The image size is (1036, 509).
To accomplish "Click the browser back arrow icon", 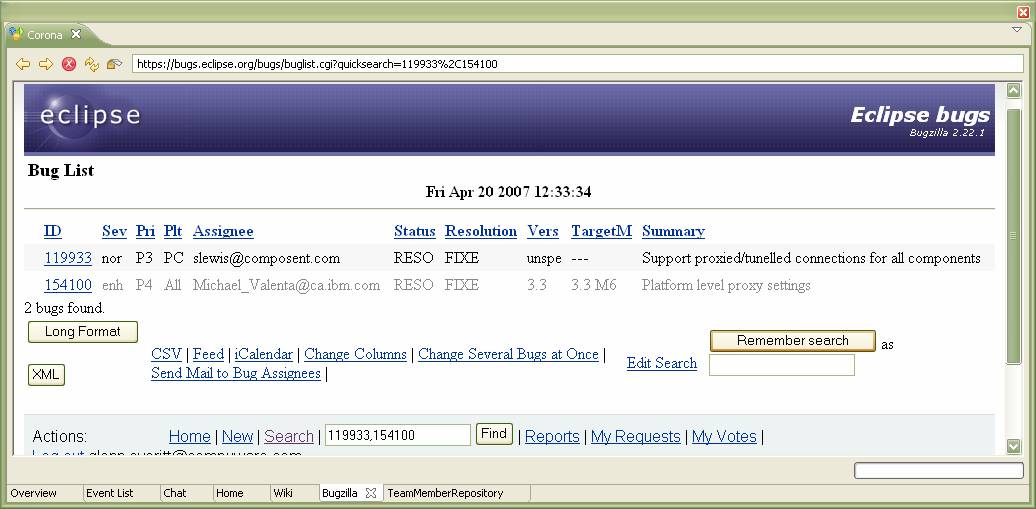I will (23, 64).
